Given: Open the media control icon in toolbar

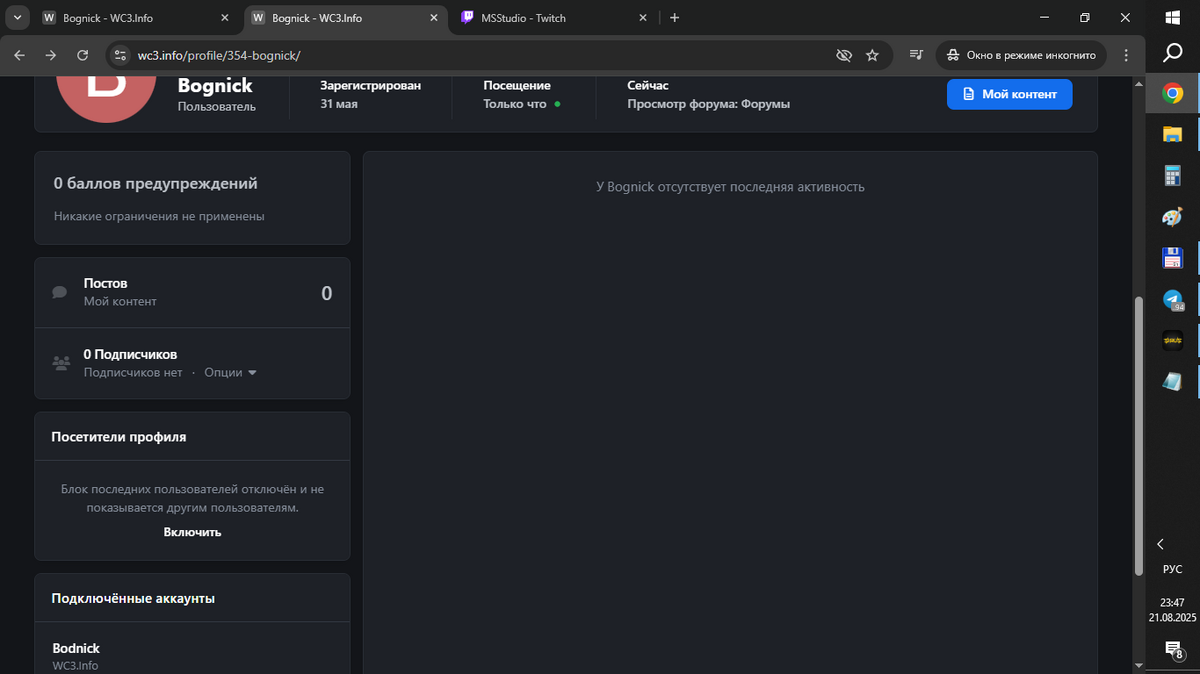Looking at the screenshot, I should (916, 55).
